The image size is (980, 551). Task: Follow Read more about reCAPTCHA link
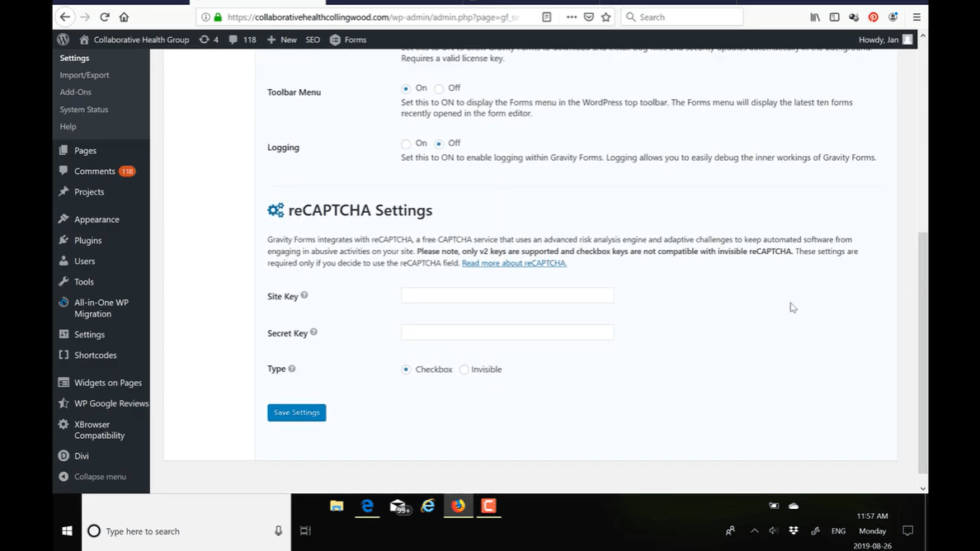[x=514, y=263]
